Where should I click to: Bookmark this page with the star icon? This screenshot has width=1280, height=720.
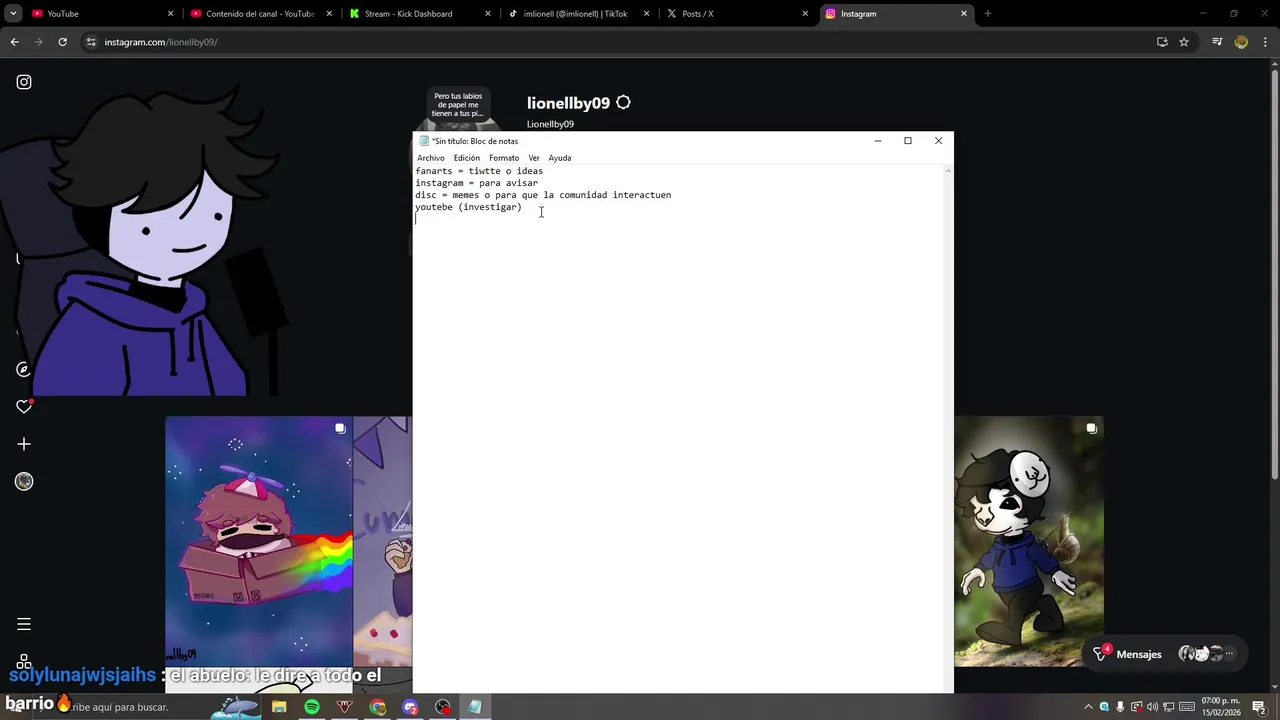click(1184, 42)
